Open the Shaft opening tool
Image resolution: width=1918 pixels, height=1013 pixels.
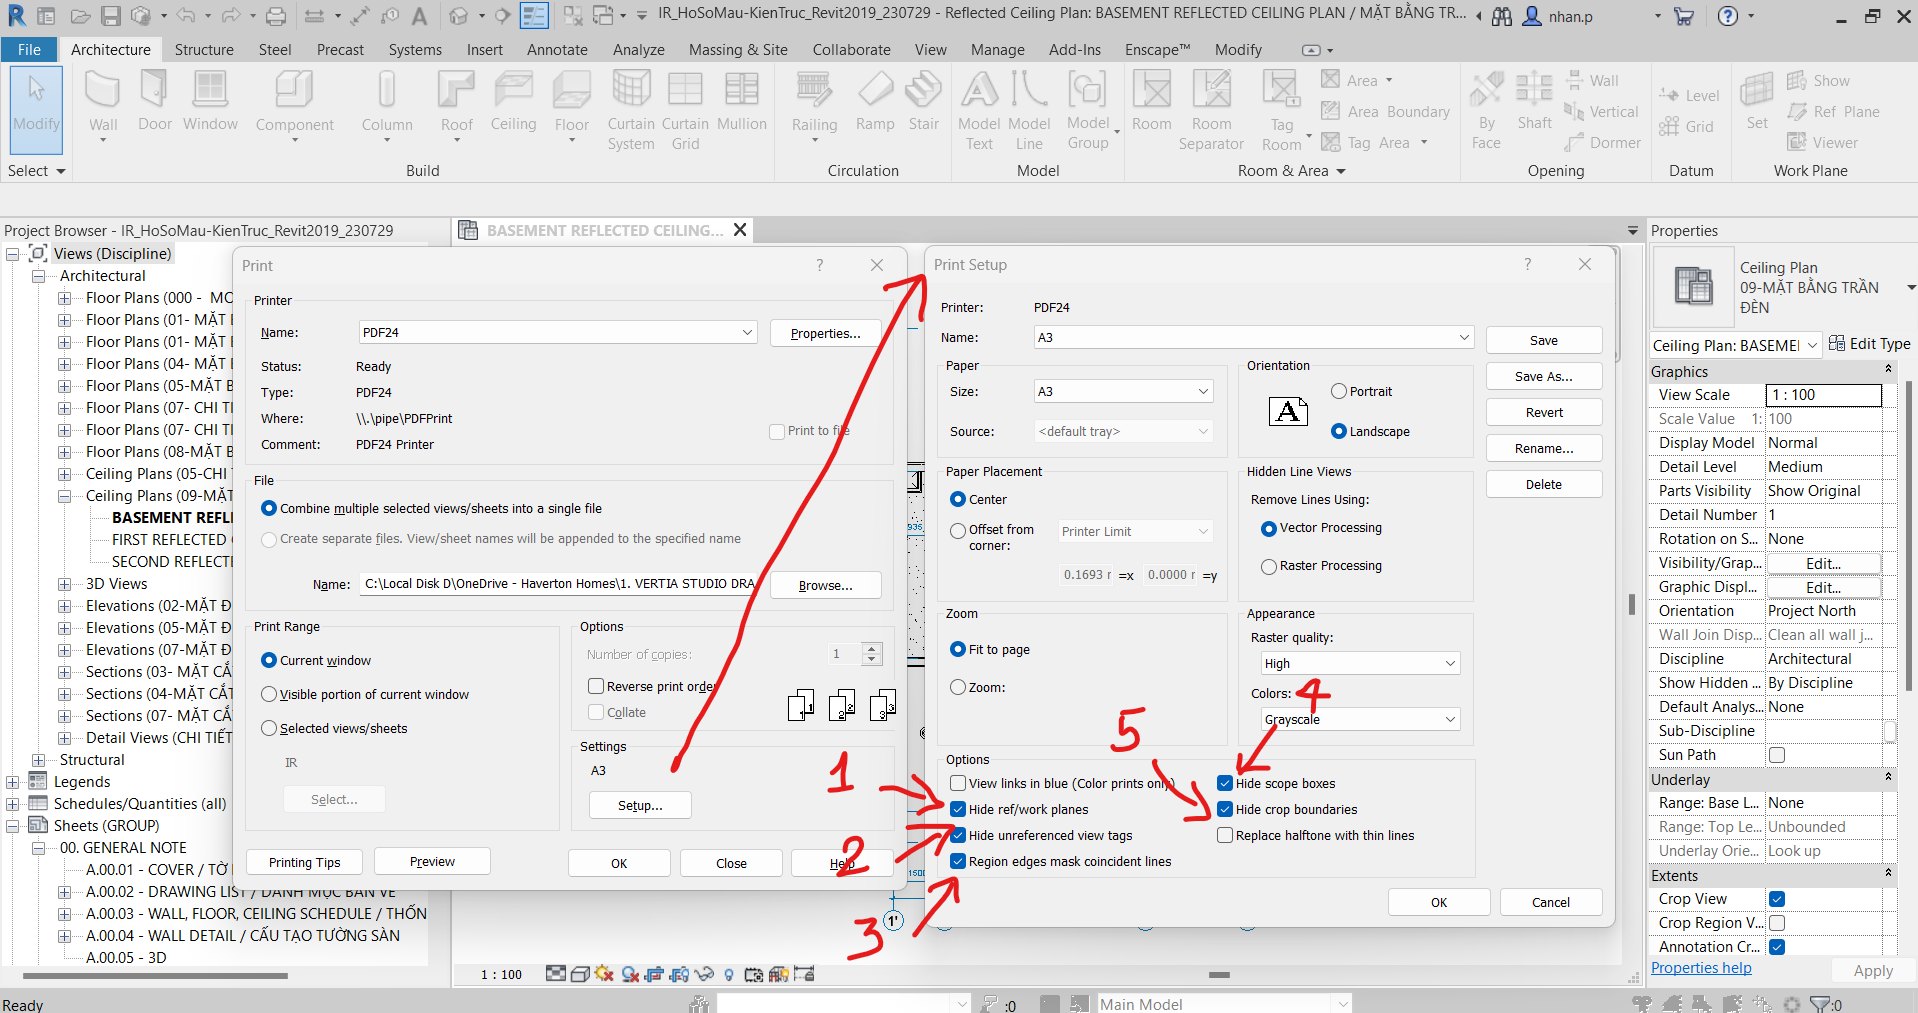click(x=1534, y=102)
